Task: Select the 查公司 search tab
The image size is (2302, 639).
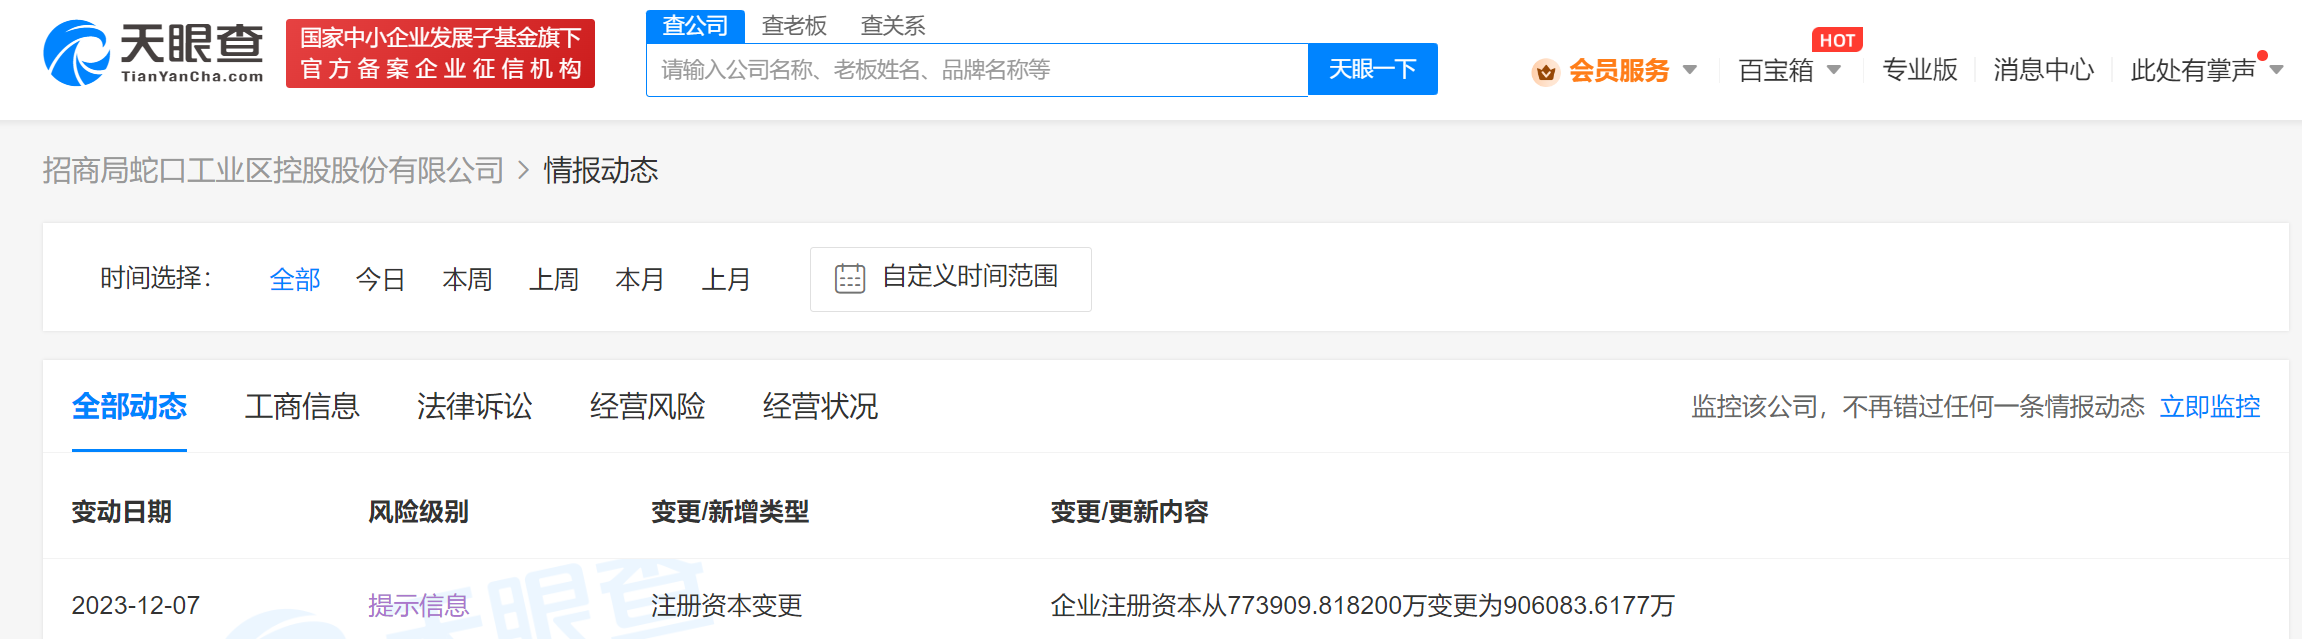Action: (x=695, y=26)
